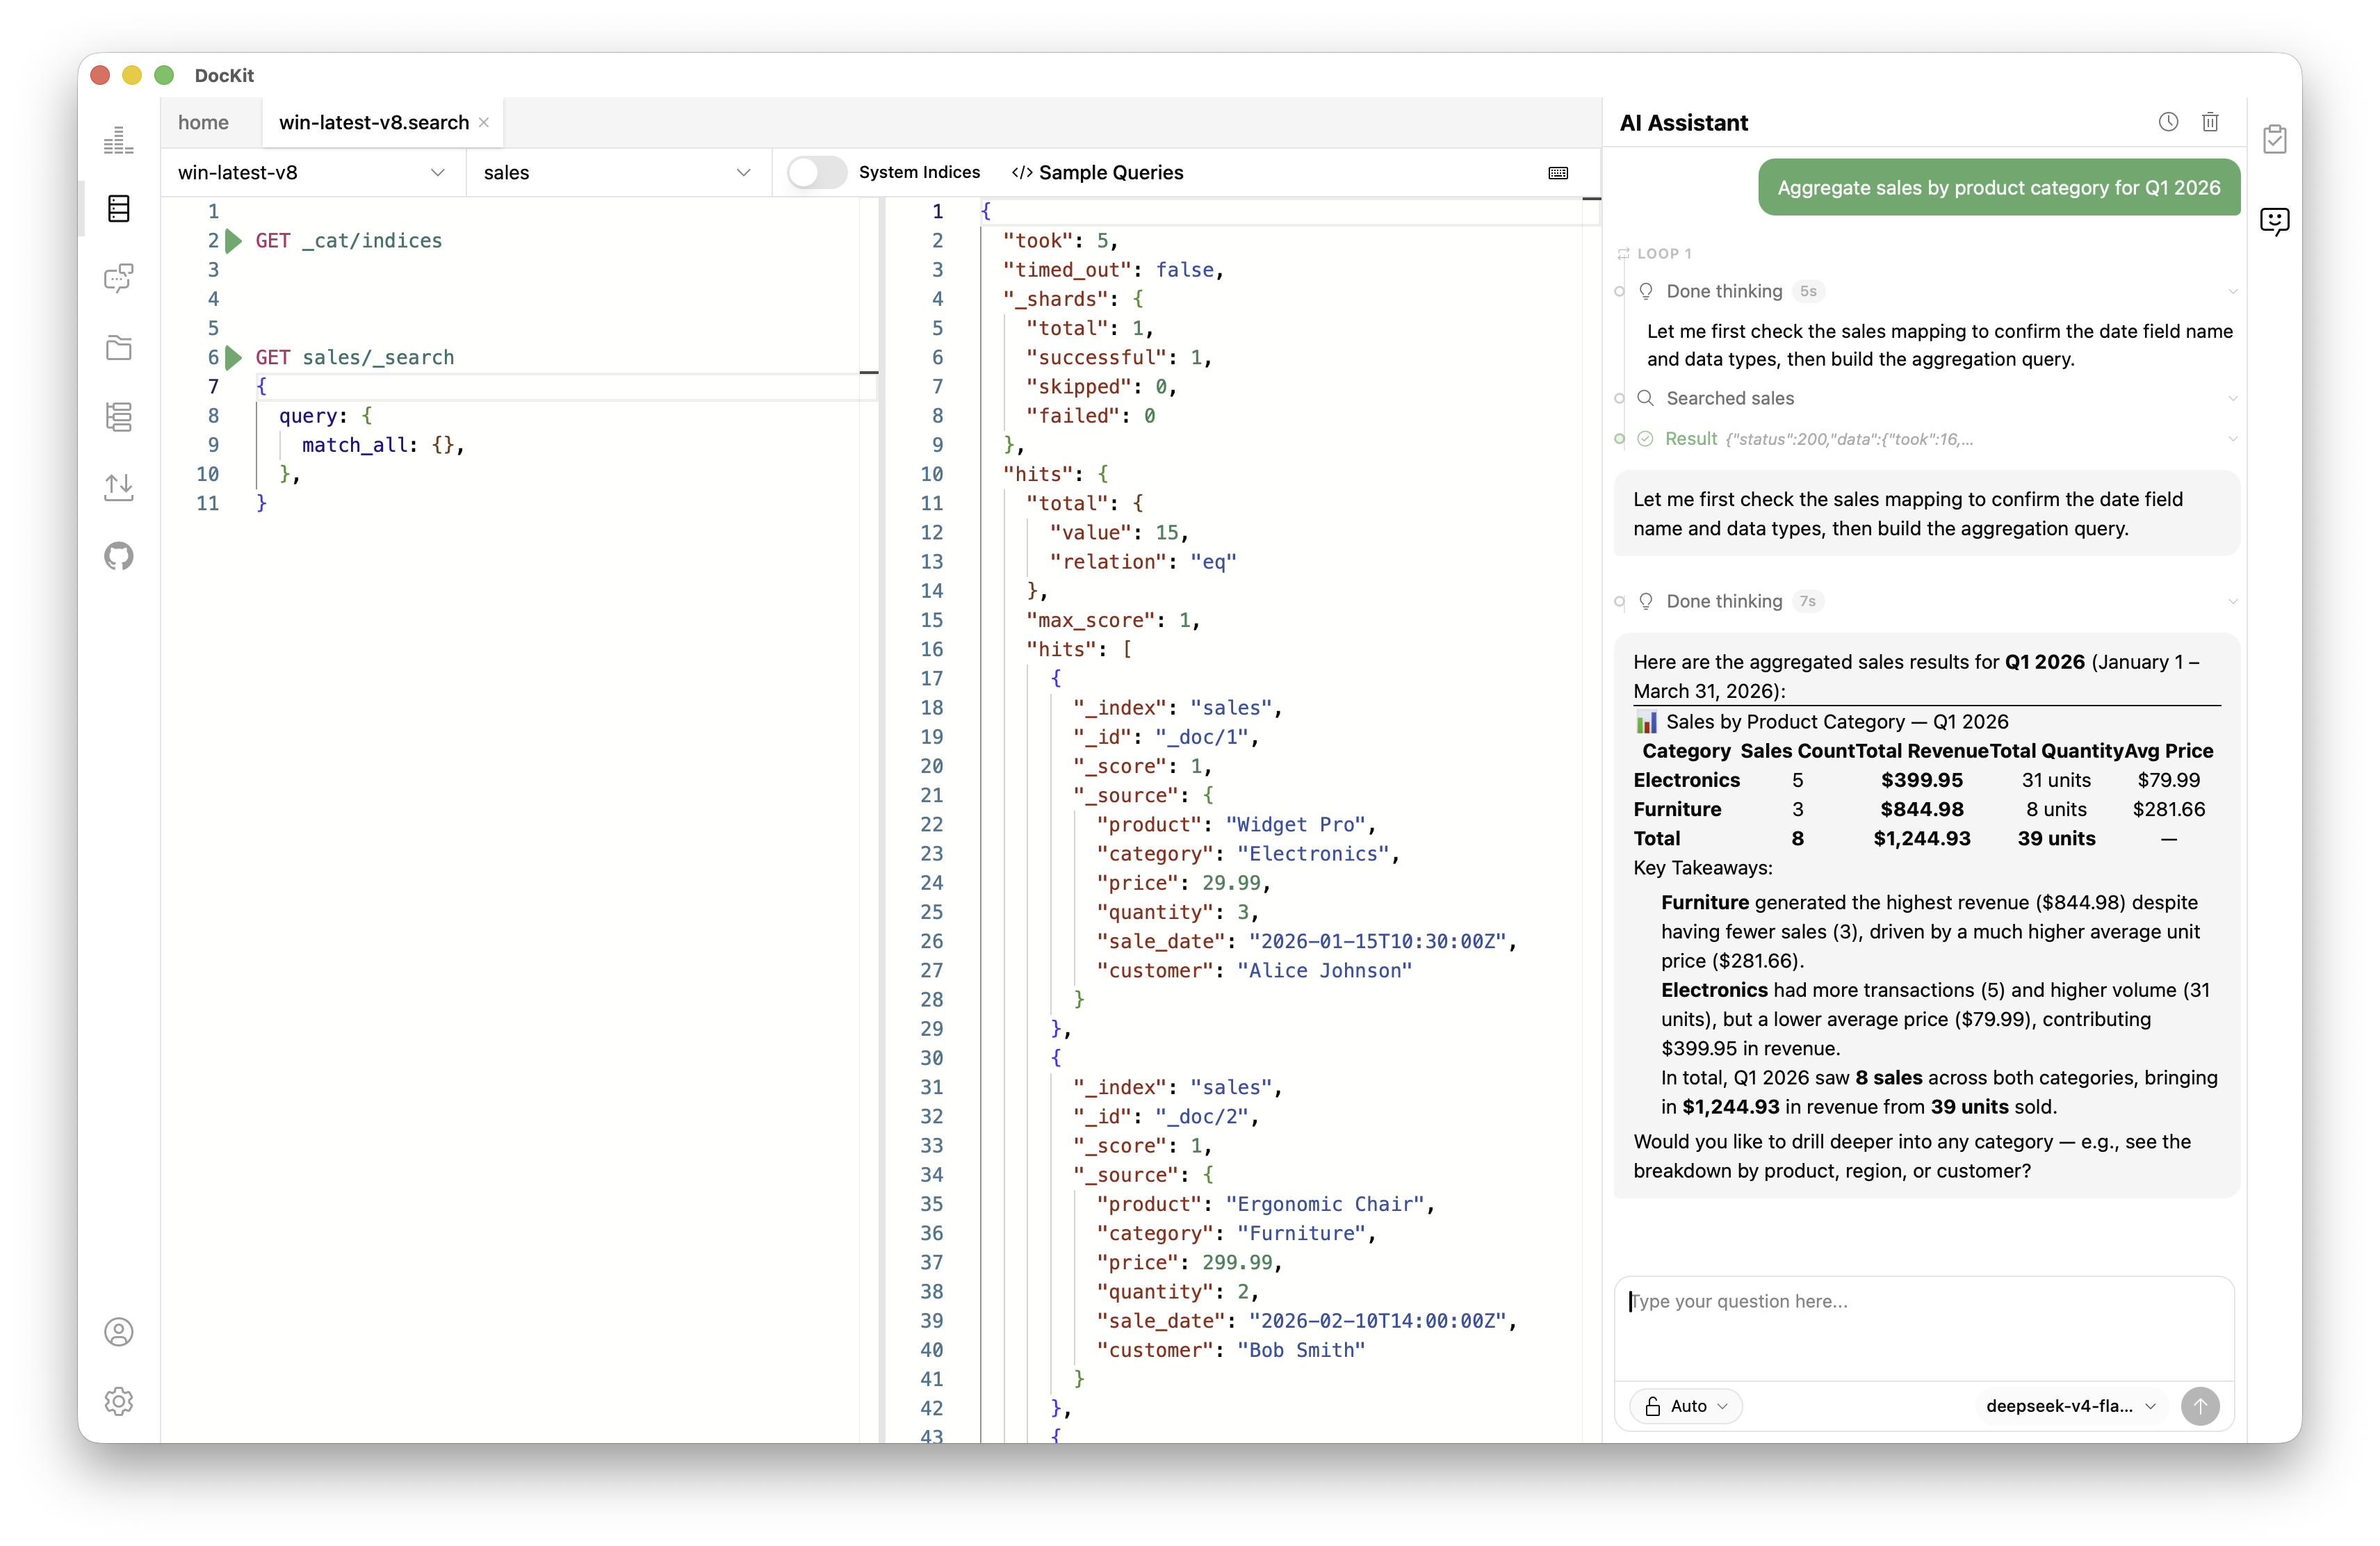The image size is (2380, 1546).
Task: Open the folder files icon in sidebar
Action: pos(118,348)
